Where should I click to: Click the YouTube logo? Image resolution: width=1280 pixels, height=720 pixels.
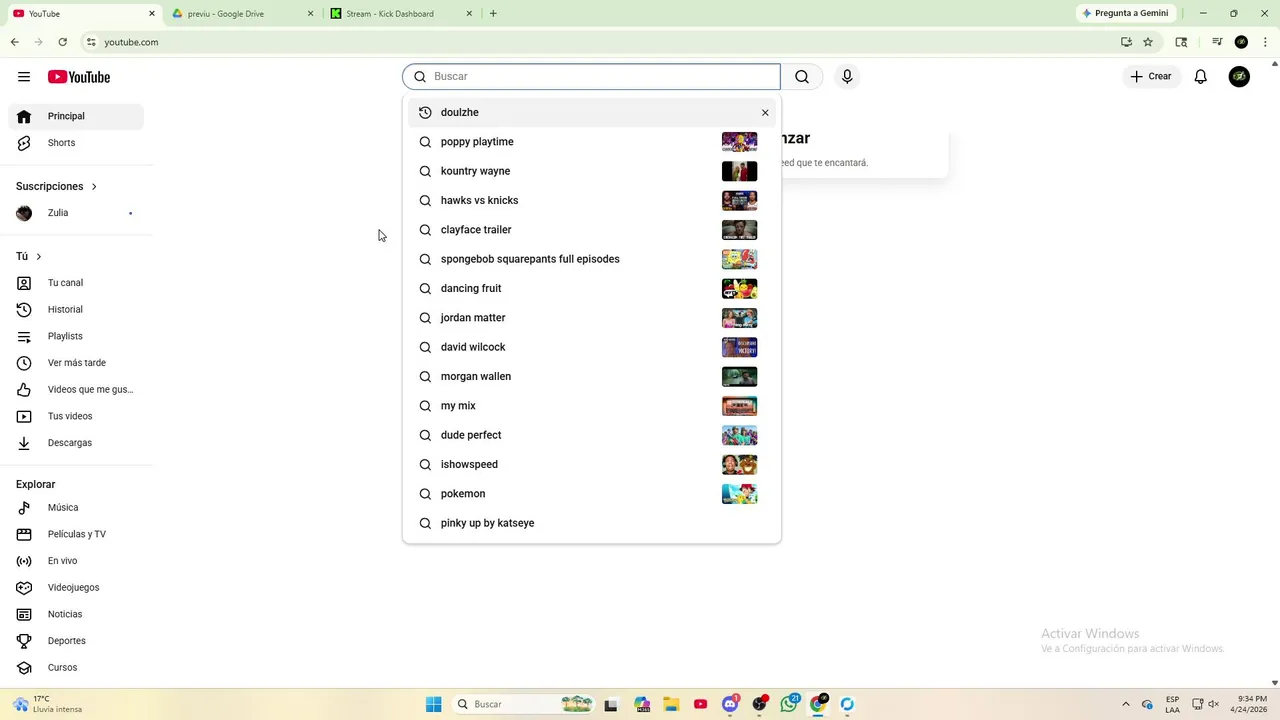[79, 77]
